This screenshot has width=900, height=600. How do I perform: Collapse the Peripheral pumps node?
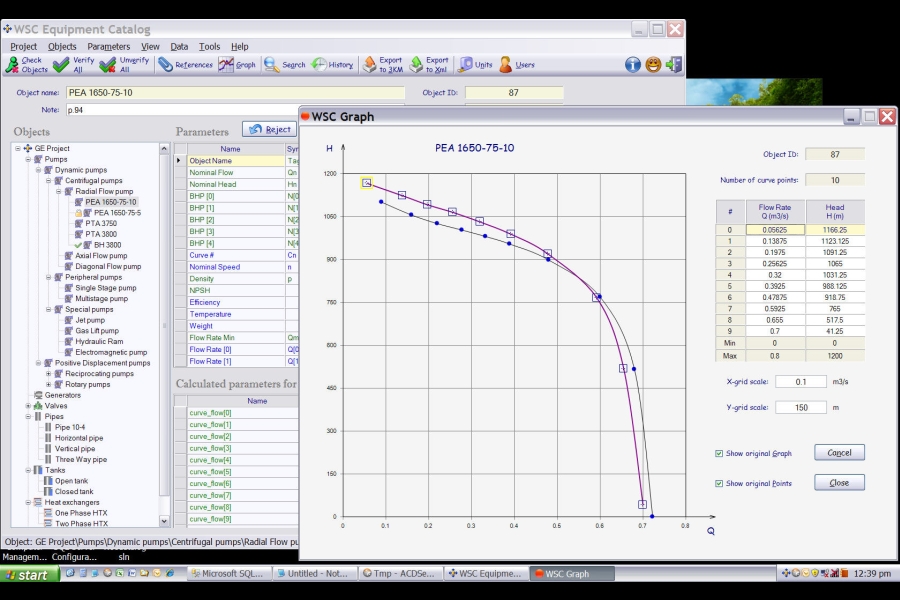tap(49, 277)
